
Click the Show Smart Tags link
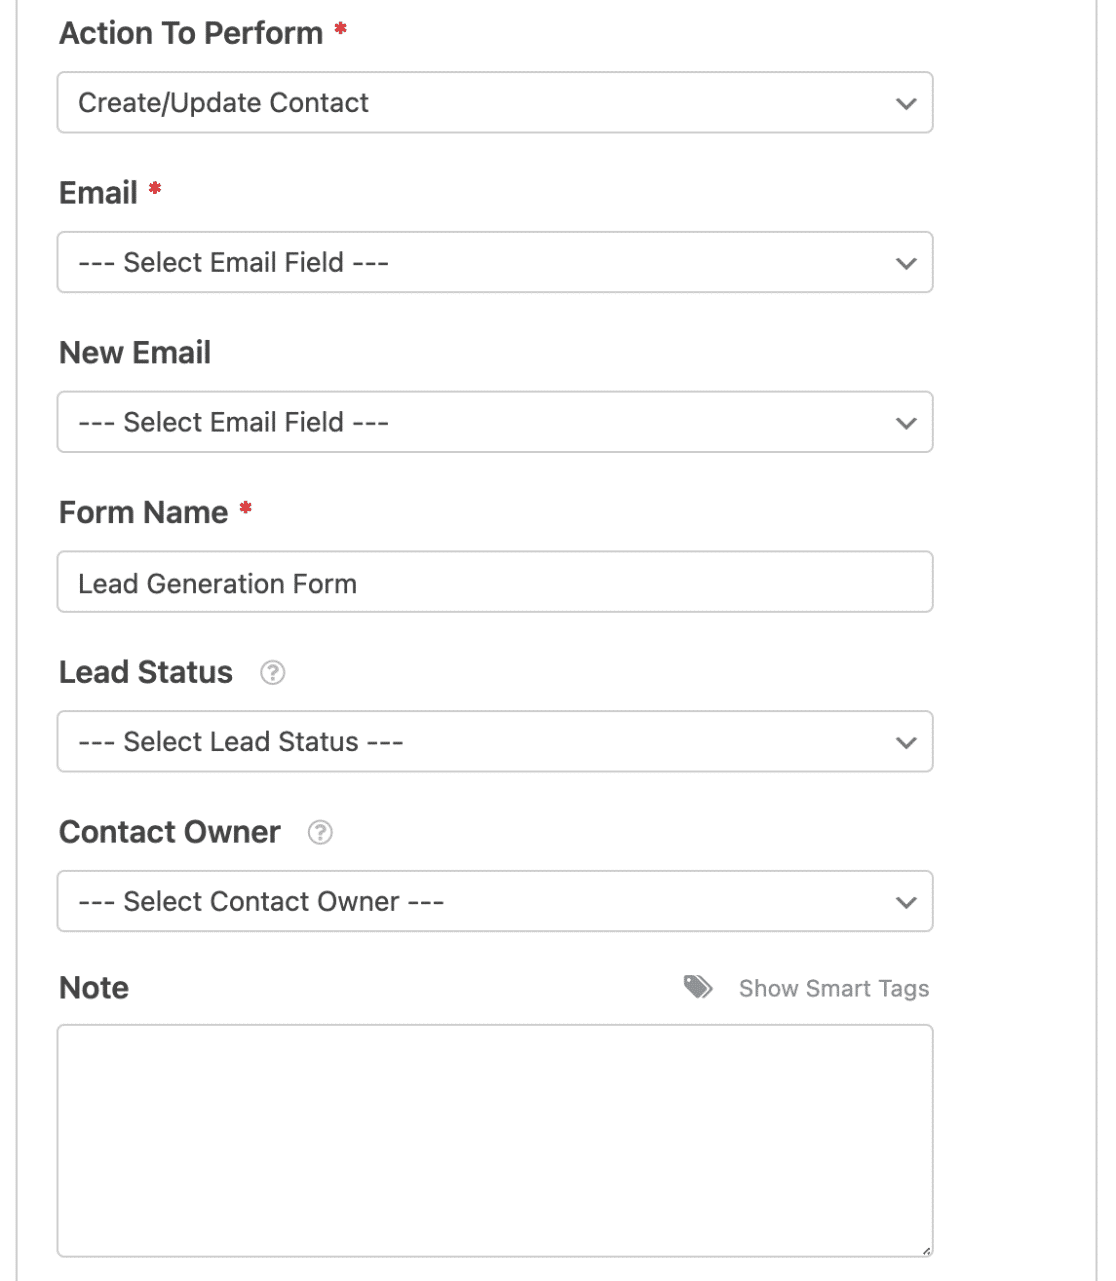click(x=834, y=989)
